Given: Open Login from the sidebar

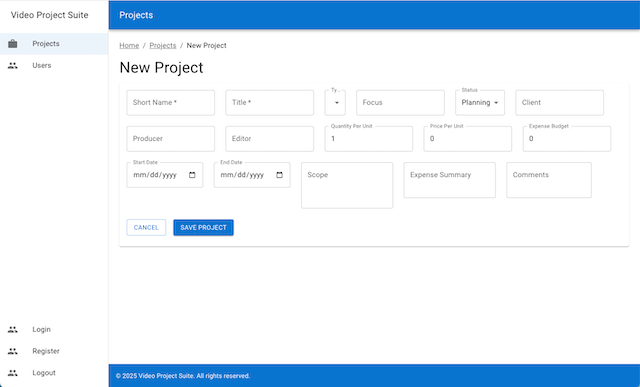Looking at the screenshot, I should pos(54,329).
